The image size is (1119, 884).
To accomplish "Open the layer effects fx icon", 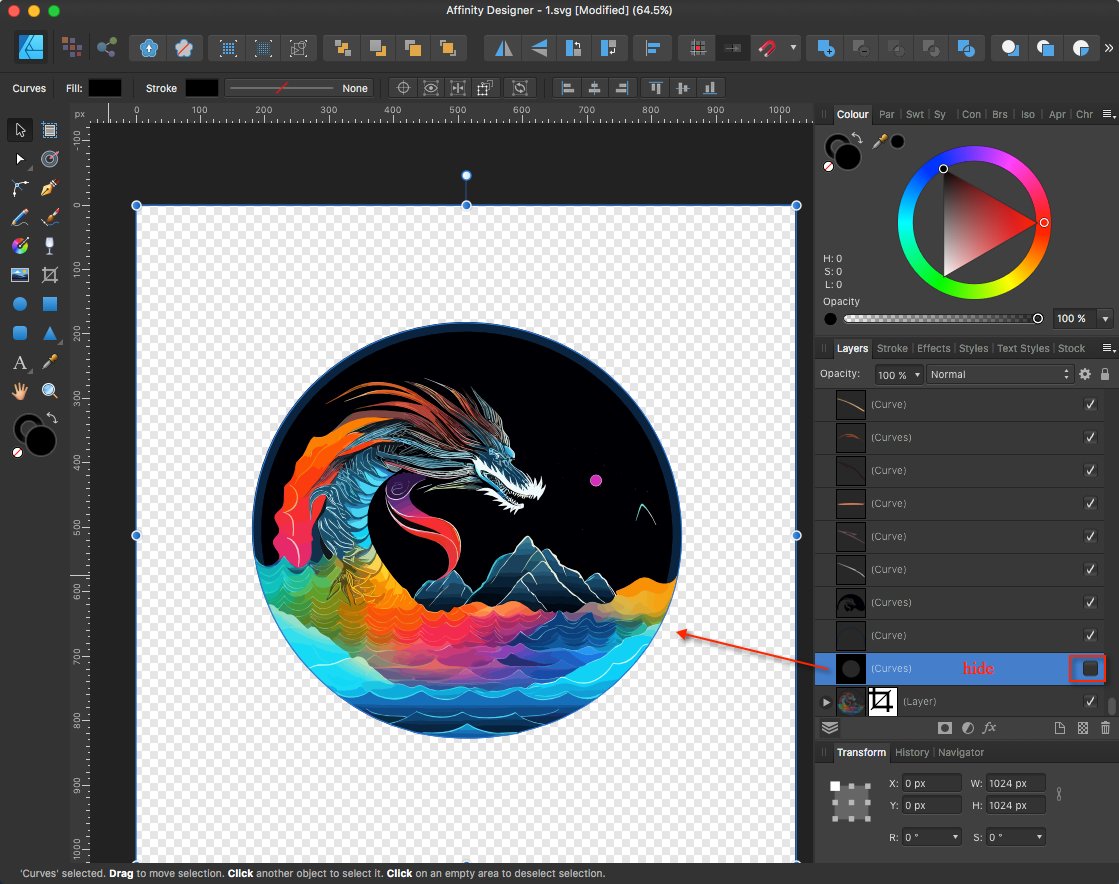I will pos(990,728).
